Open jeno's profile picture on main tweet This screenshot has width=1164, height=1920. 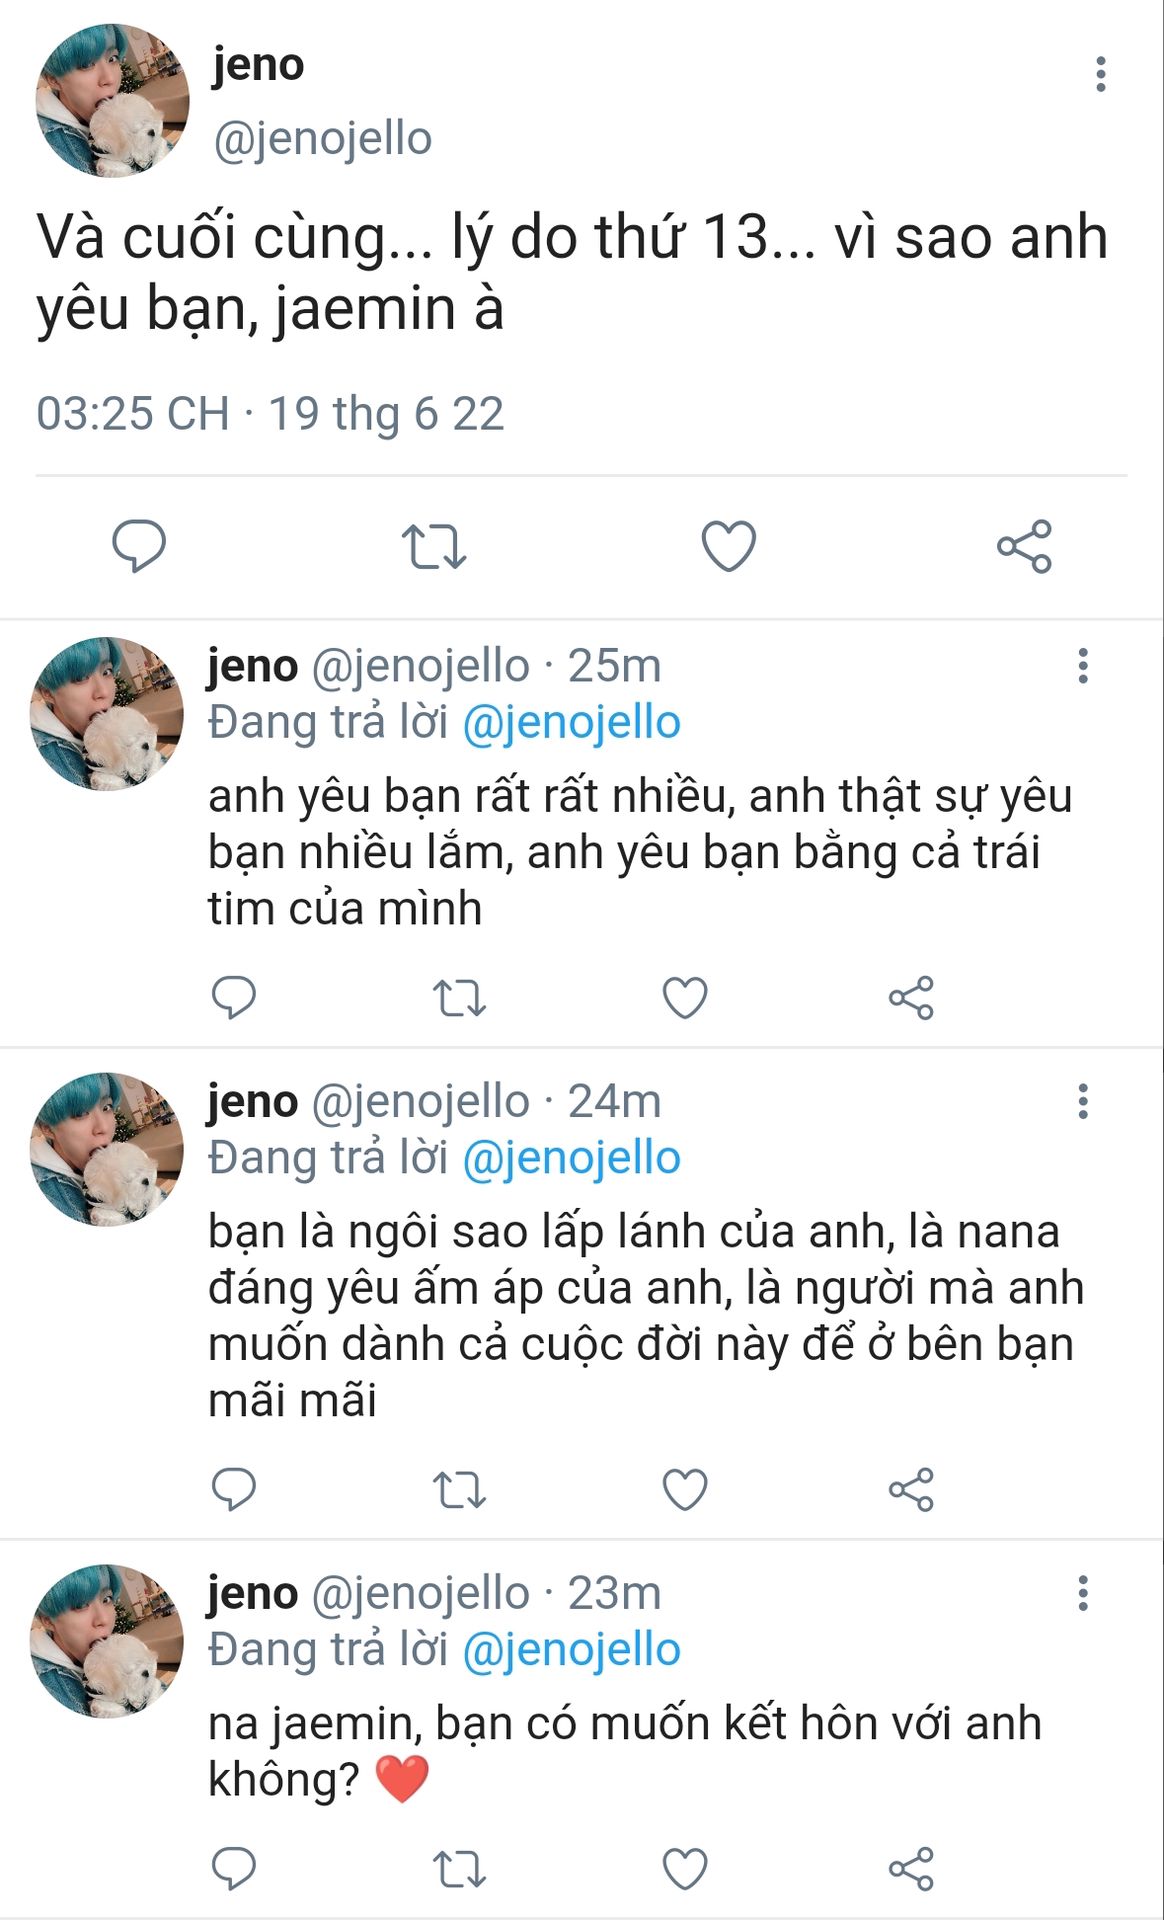pos(112,101)
